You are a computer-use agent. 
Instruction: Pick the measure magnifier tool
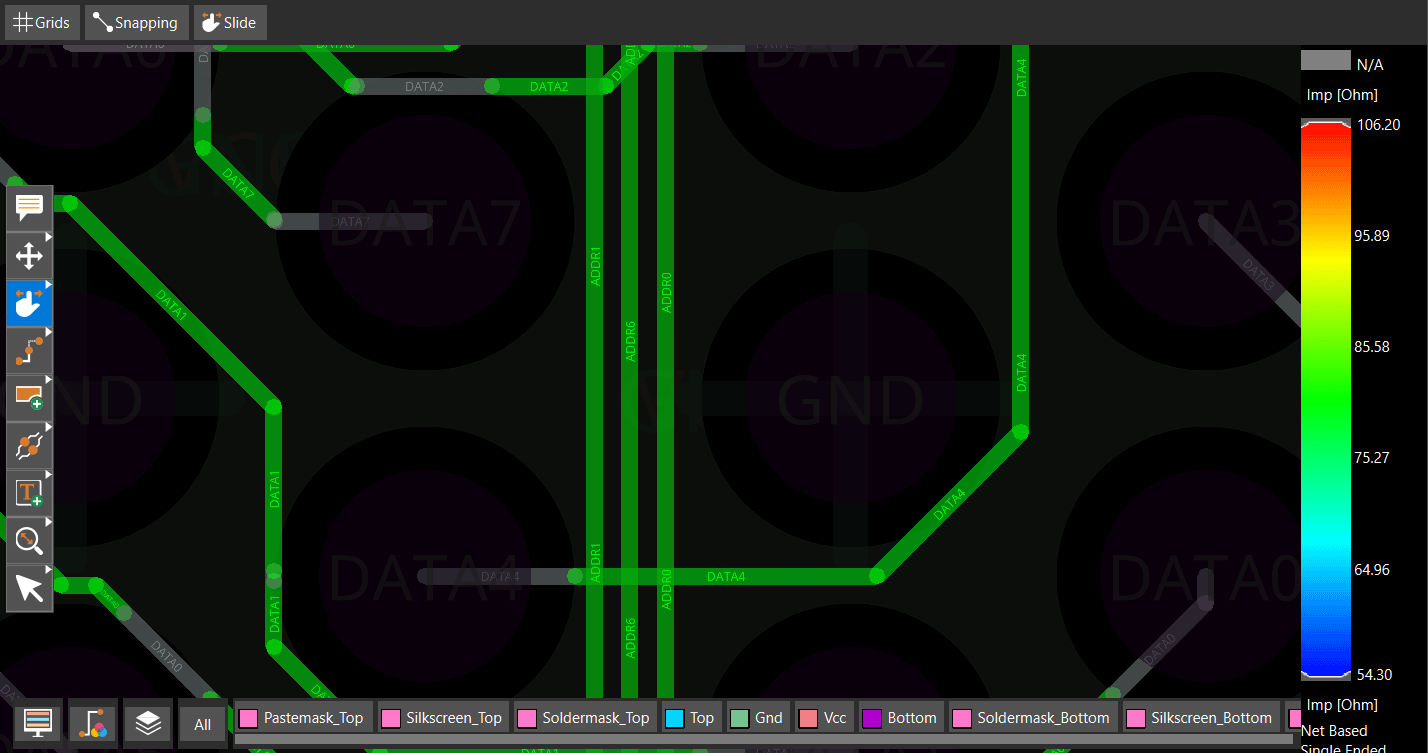[x=29, y=541]
